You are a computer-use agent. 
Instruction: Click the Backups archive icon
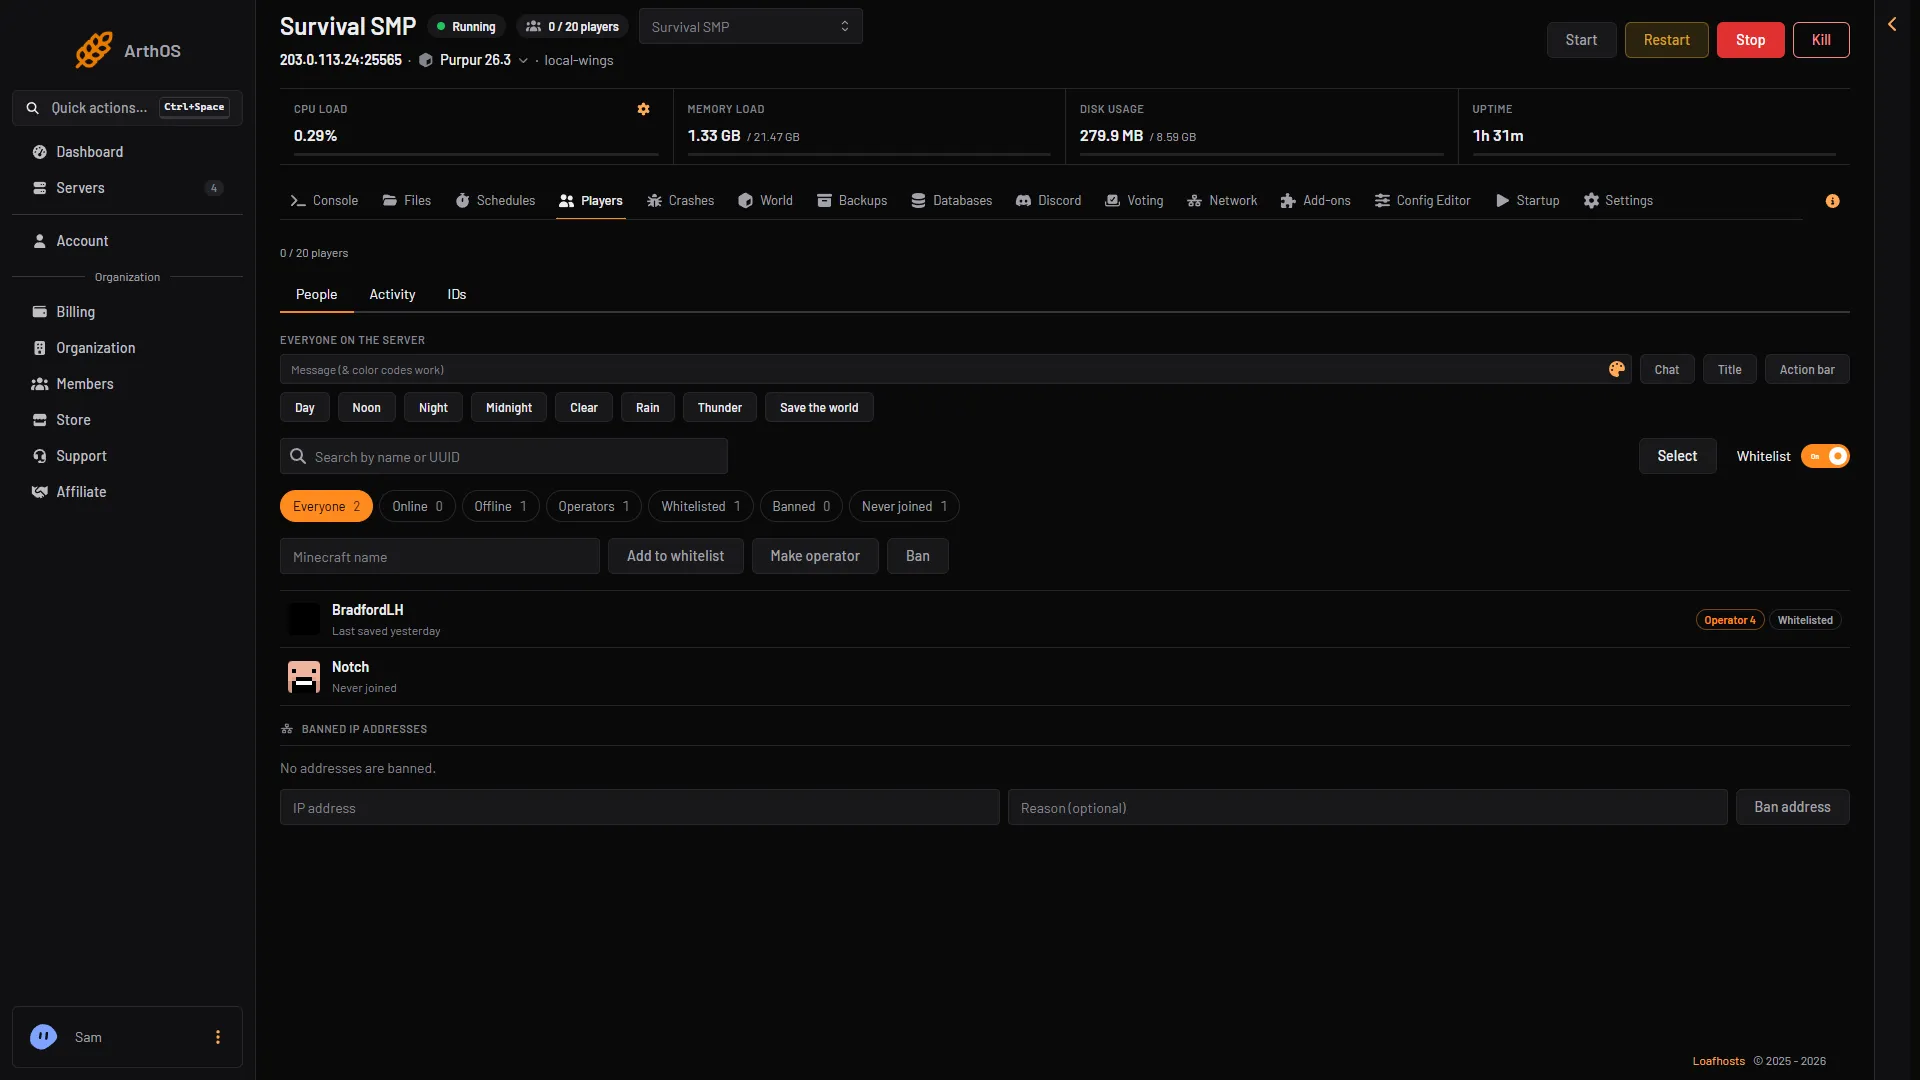[824, 201]
